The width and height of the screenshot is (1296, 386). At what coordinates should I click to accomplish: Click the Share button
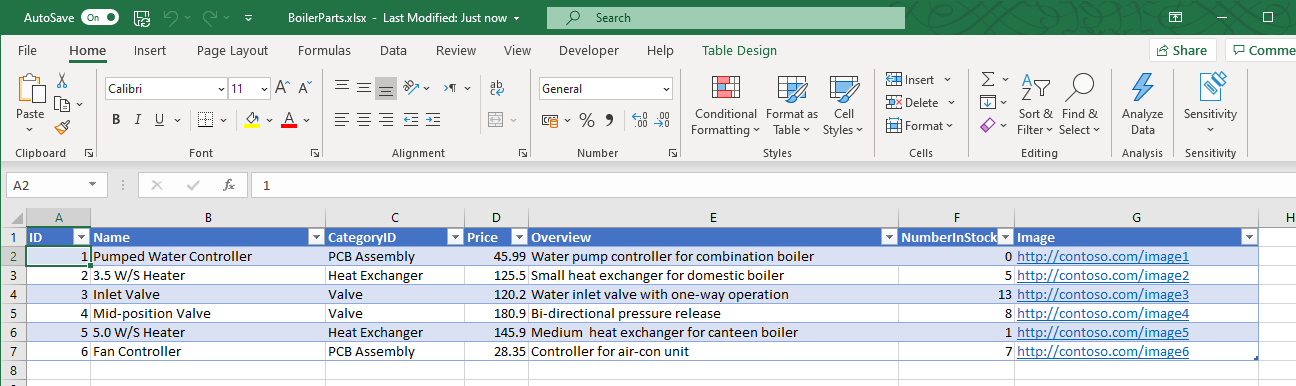click(1182, 50)
